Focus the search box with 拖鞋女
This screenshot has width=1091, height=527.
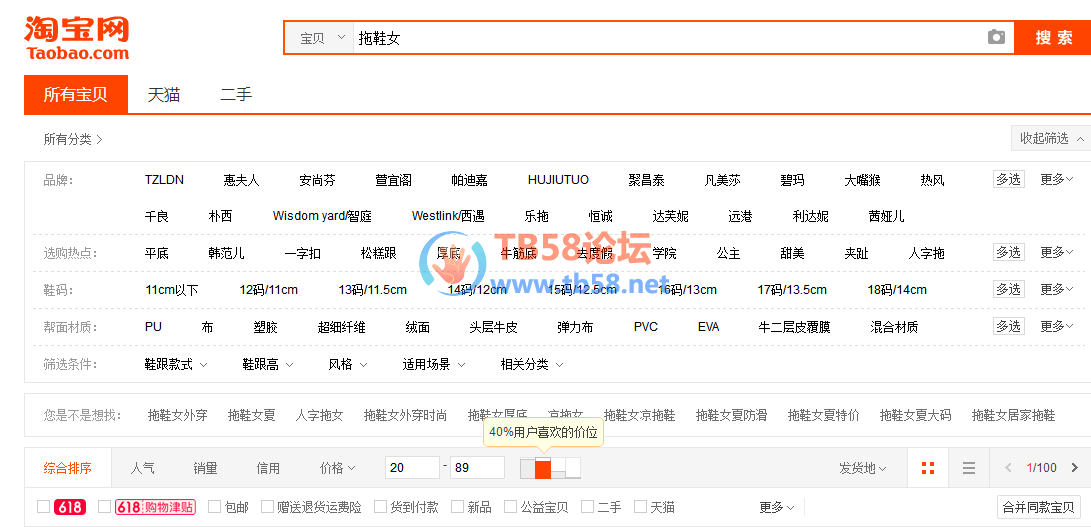(x=668, y=38)
